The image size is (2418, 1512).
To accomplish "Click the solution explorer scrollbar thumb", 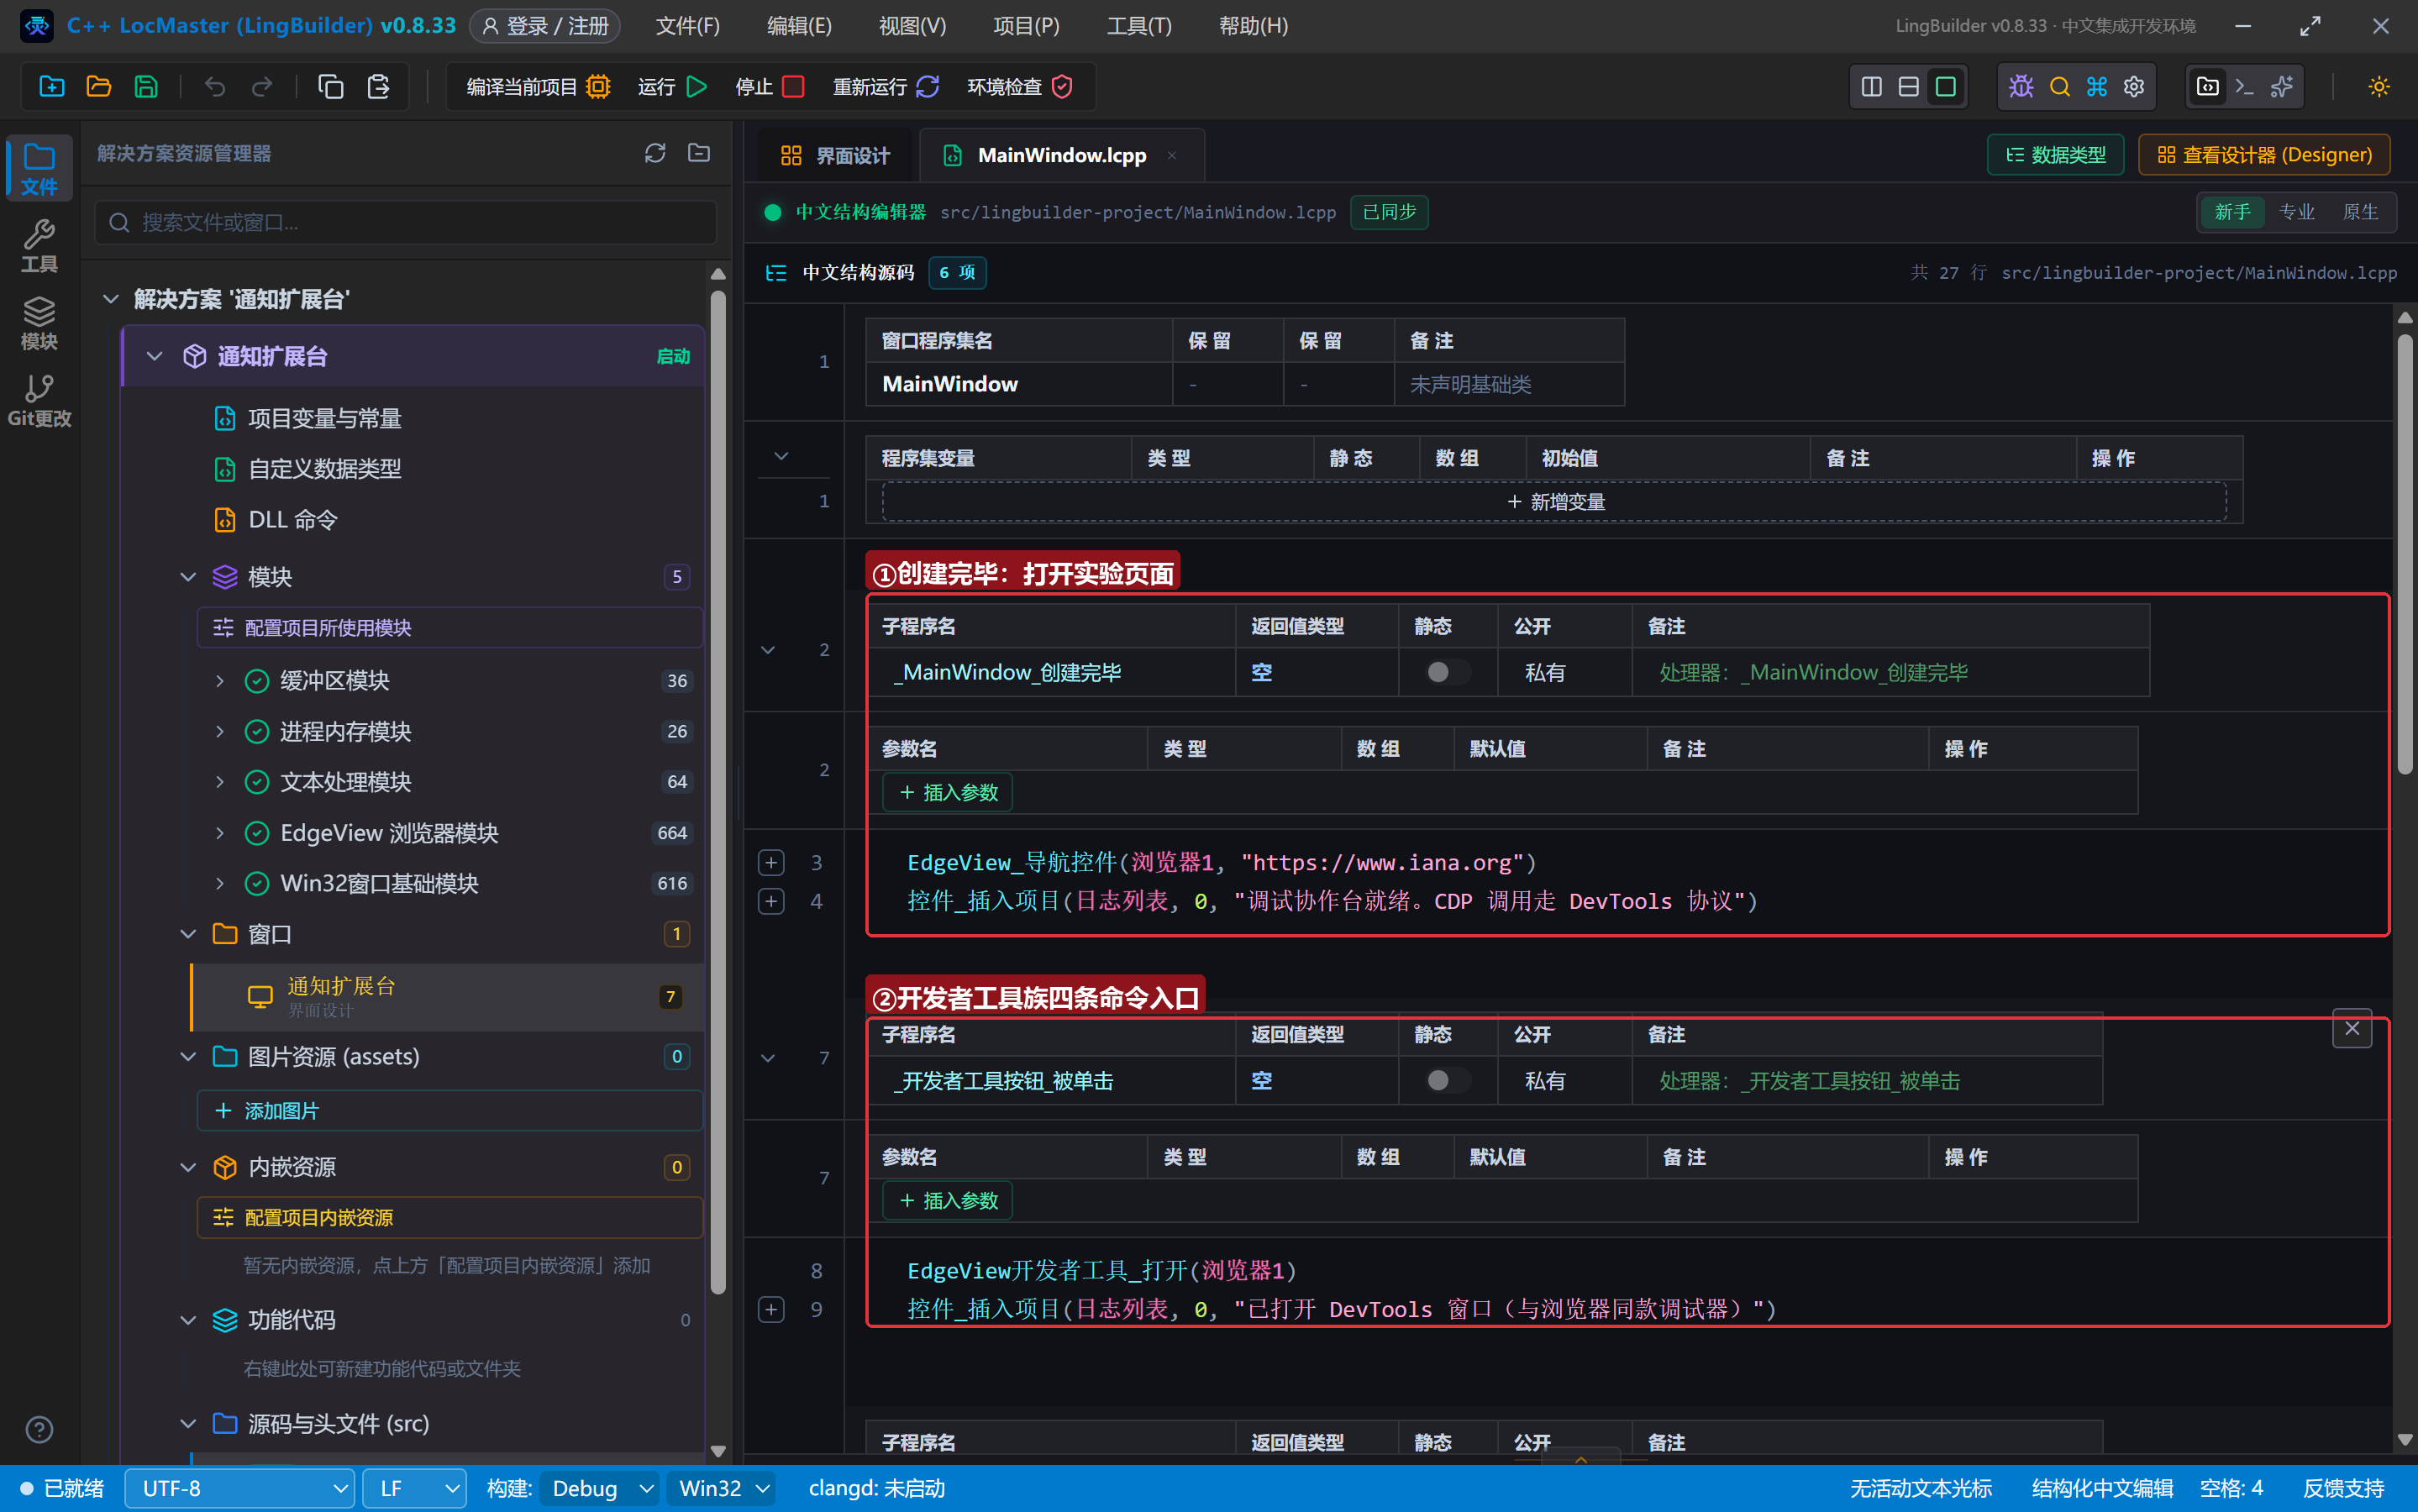I will (x=718, y=793).
